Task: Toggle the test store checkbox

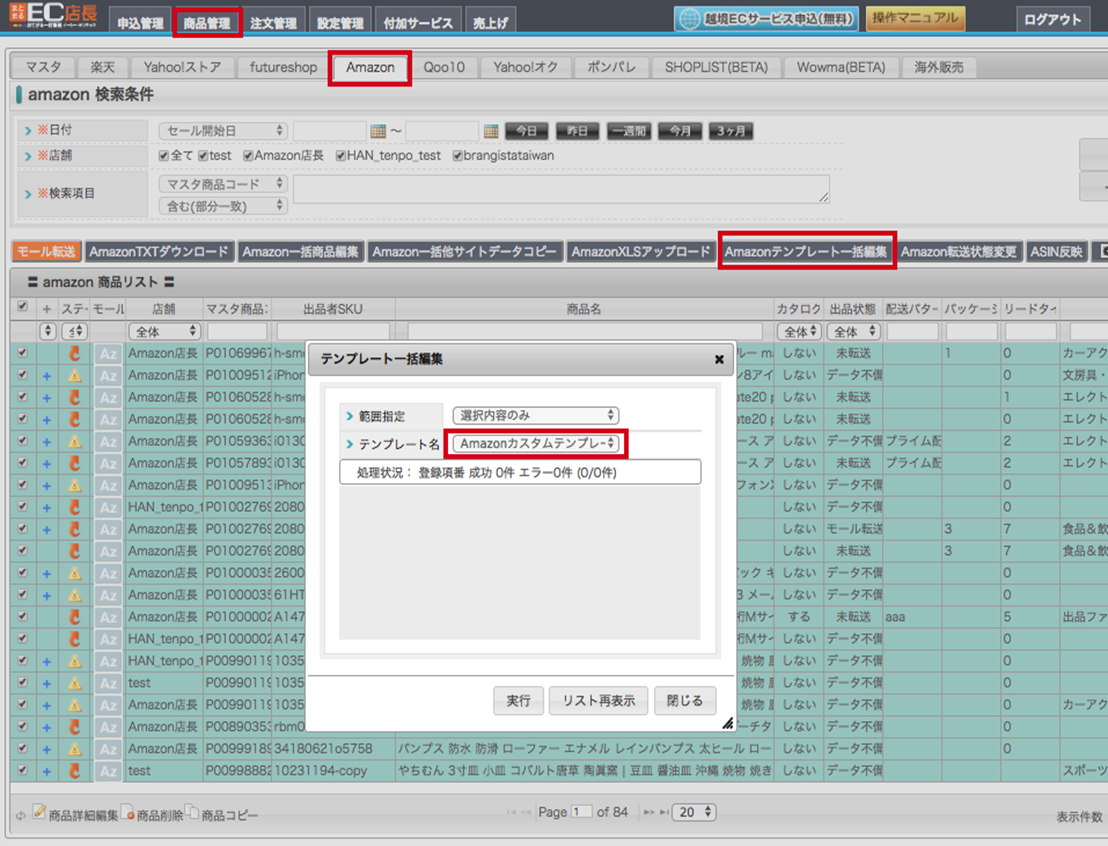Action: click(x=203, y=155)
